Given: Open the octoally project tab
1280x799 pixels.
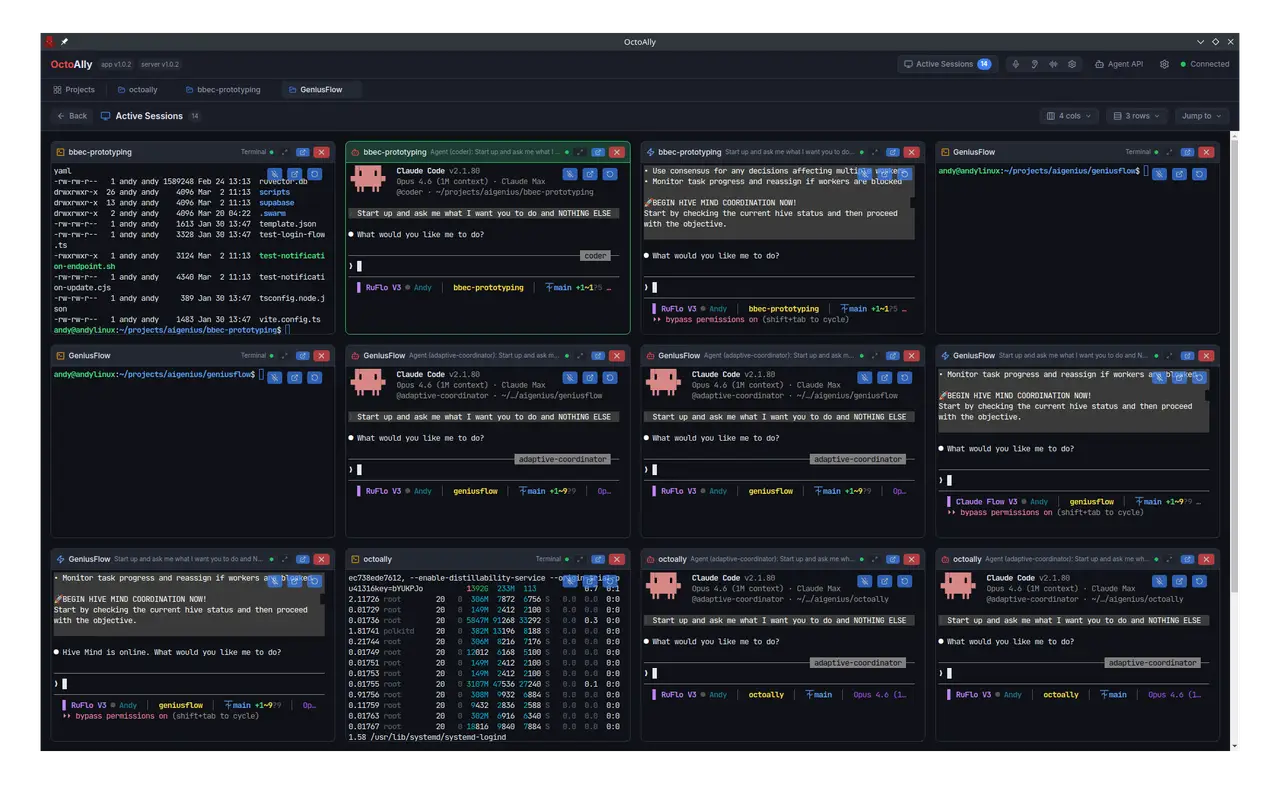Looking at the screenshot, I should [x=137, y=89].
